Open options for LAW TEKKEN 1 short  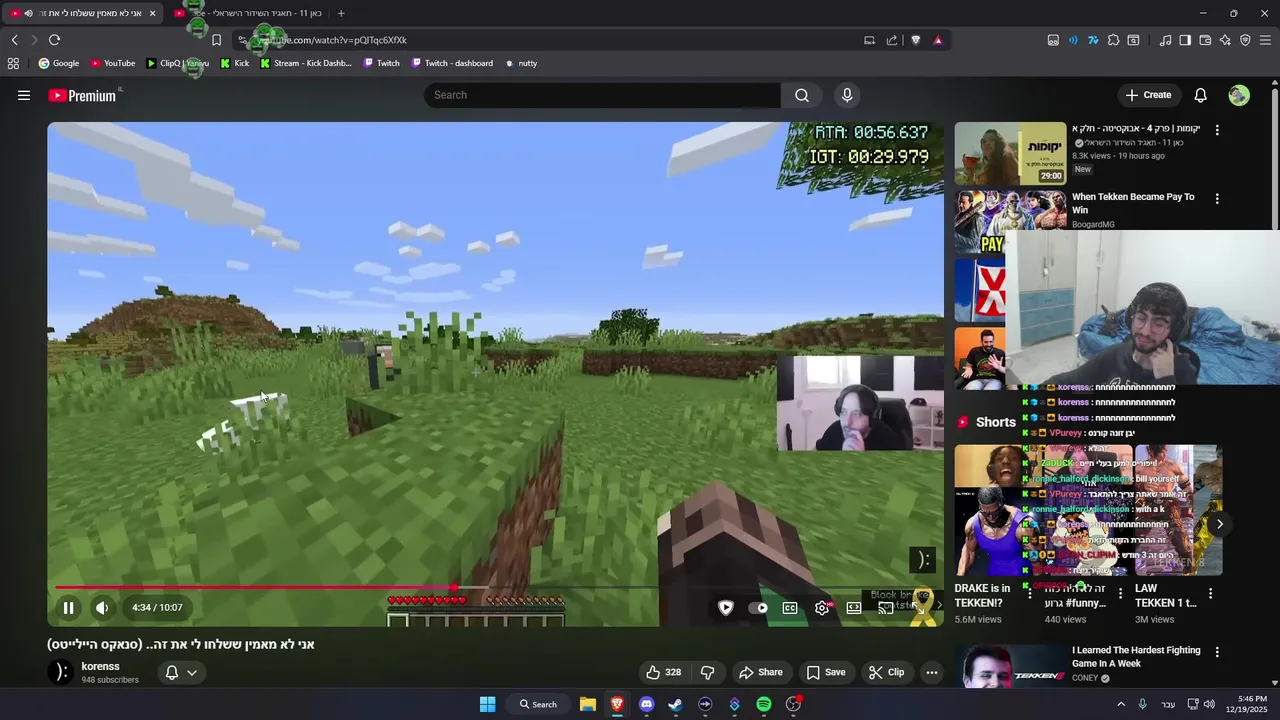pos(1211,594)
